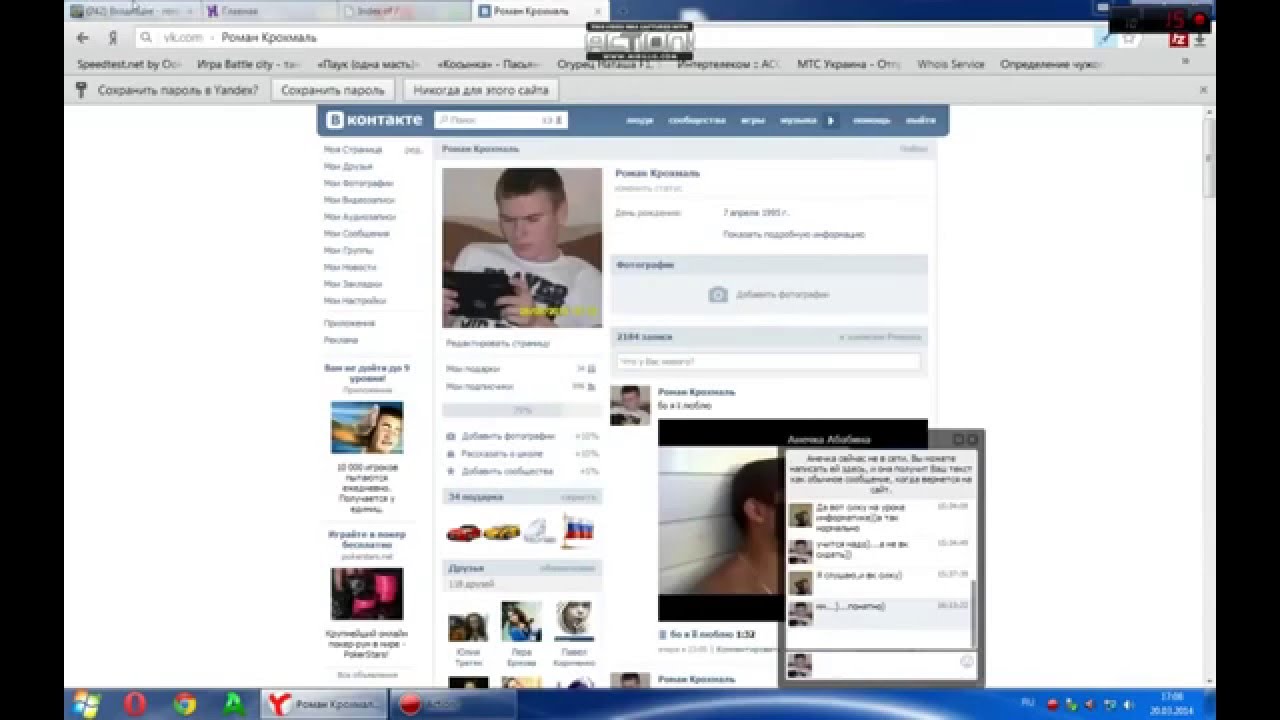Click the profile completion progress bar
Image resolution: width=1280 pixels, height=720 pixels.
coord(522,410)
